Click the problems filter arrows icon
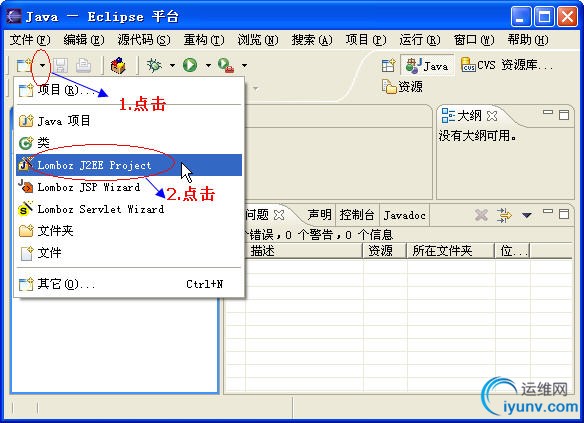 [504, 215]
